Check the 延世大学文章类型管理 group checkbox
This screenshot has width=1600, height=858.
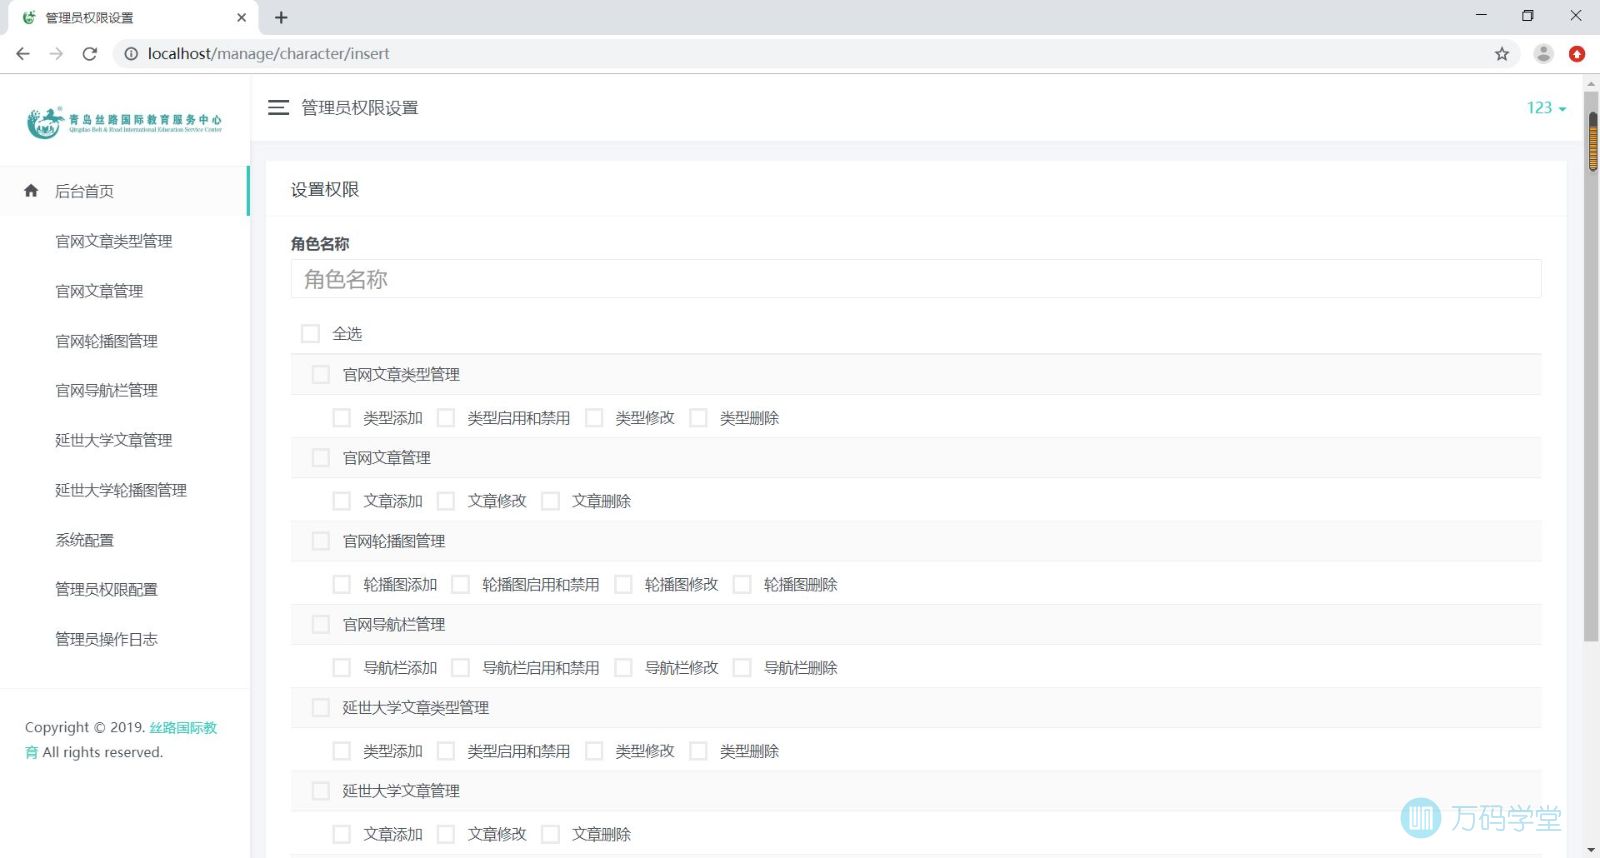tap(321, 707)
